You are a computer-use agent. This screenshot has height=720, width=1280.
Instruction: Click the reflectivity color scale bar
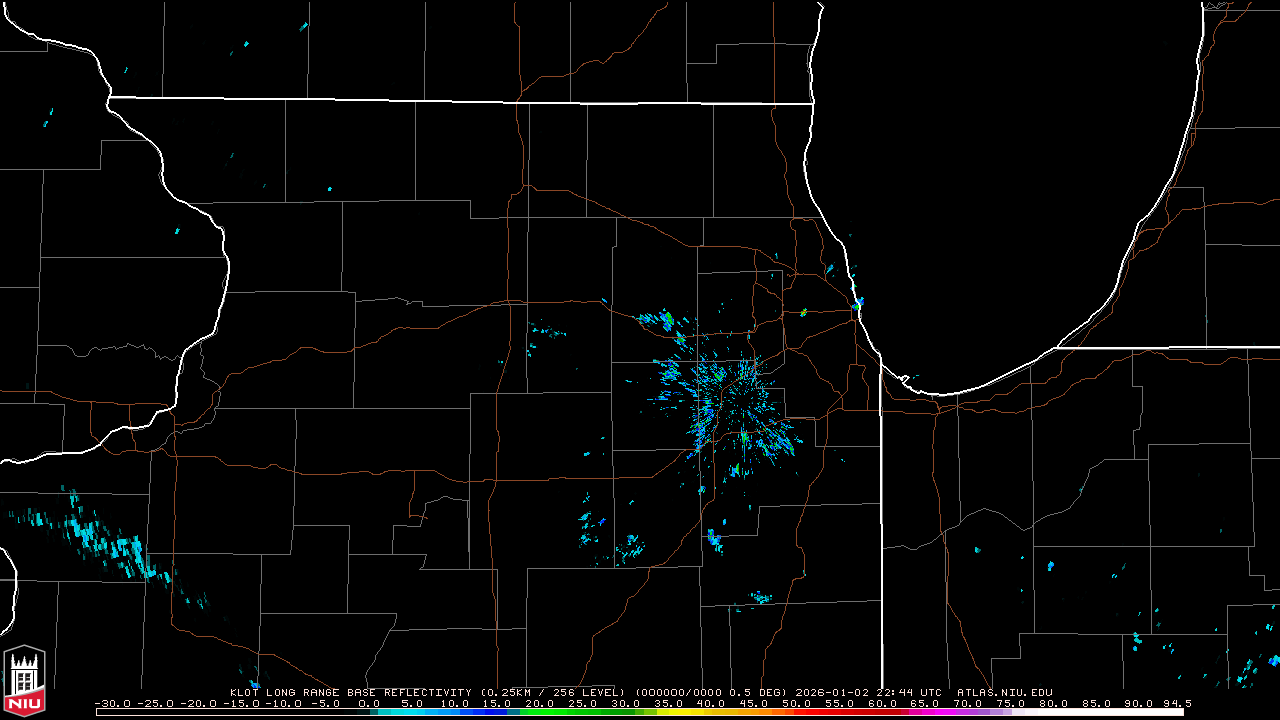tap(640, 712)
